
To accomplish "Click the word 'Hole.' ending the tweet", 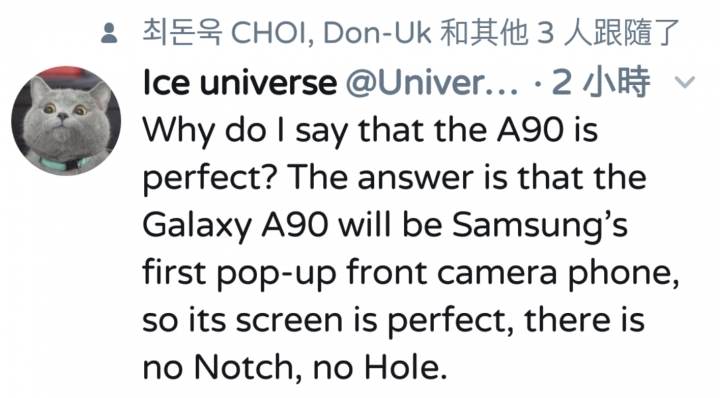I will tap(406, 368).
